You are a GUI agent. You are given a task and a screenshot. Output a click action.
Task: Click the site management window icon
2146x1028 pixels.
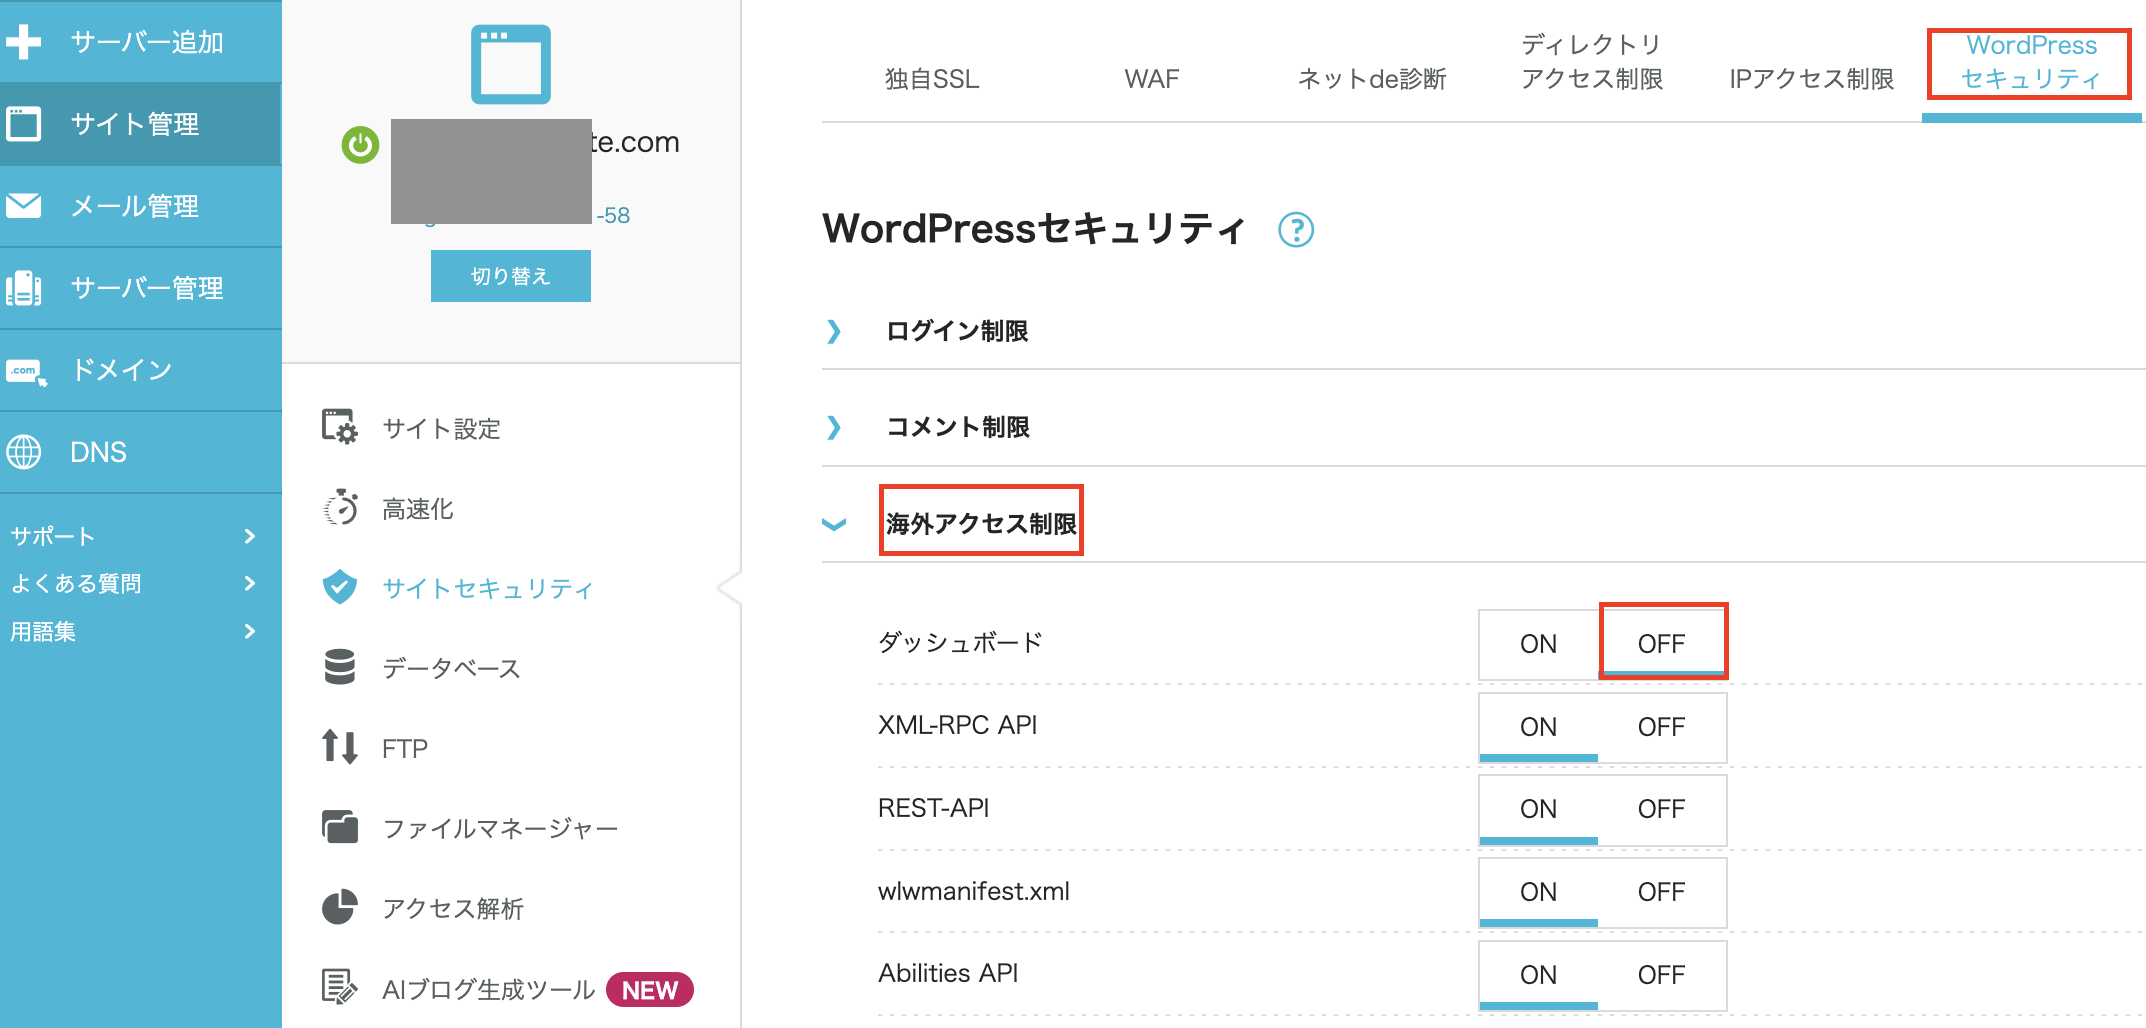click(24, 124)
